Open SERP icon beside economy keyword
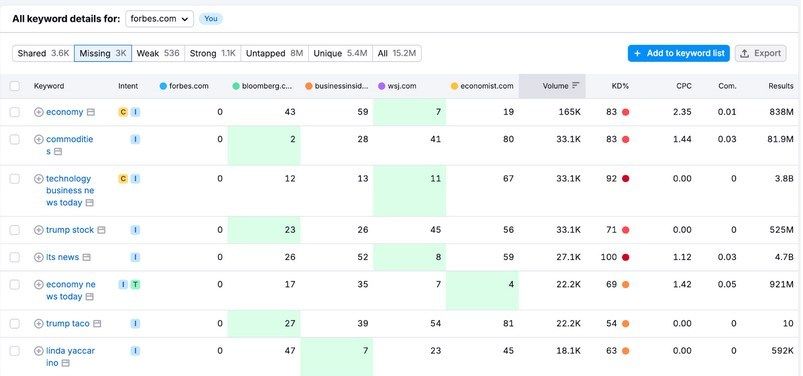This screenshot has width=803, height=376. 91,112
